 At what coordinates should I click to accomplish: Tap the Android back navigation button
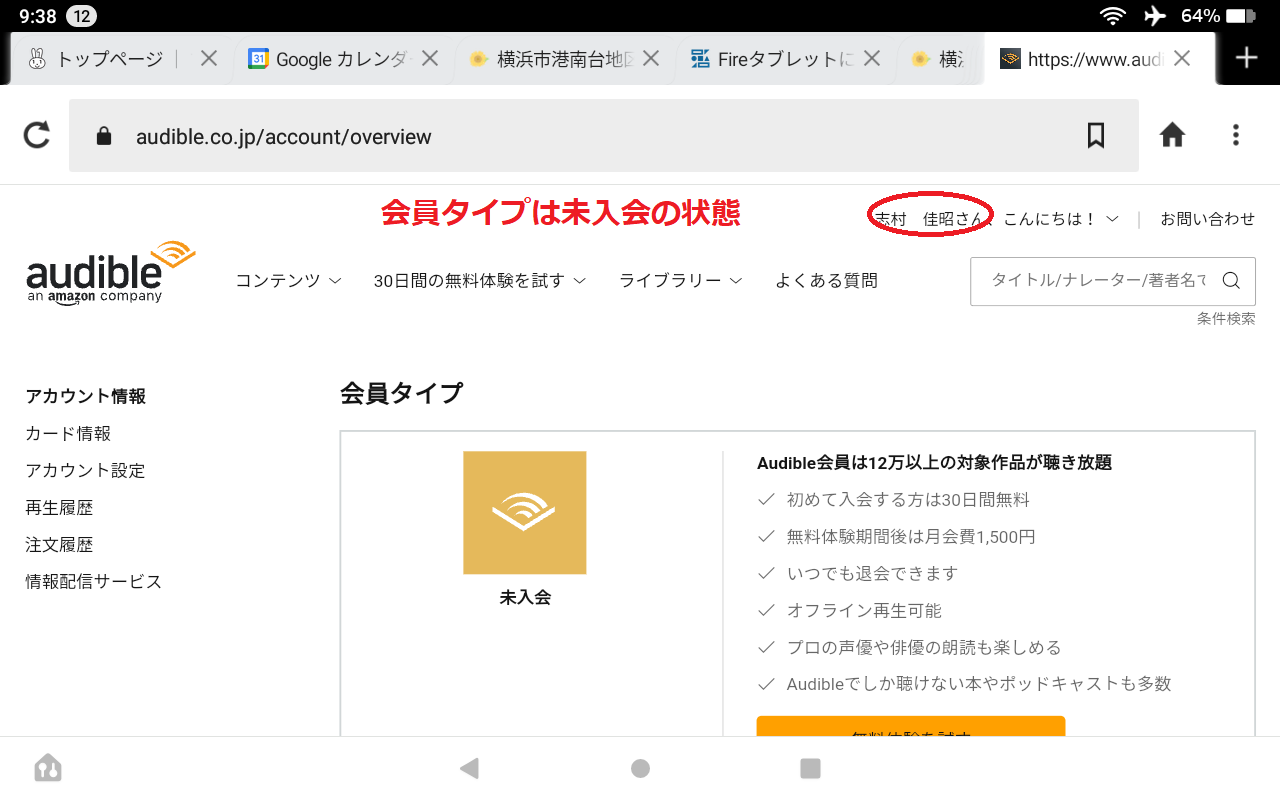pyautogui.click(x=469, y=768)
